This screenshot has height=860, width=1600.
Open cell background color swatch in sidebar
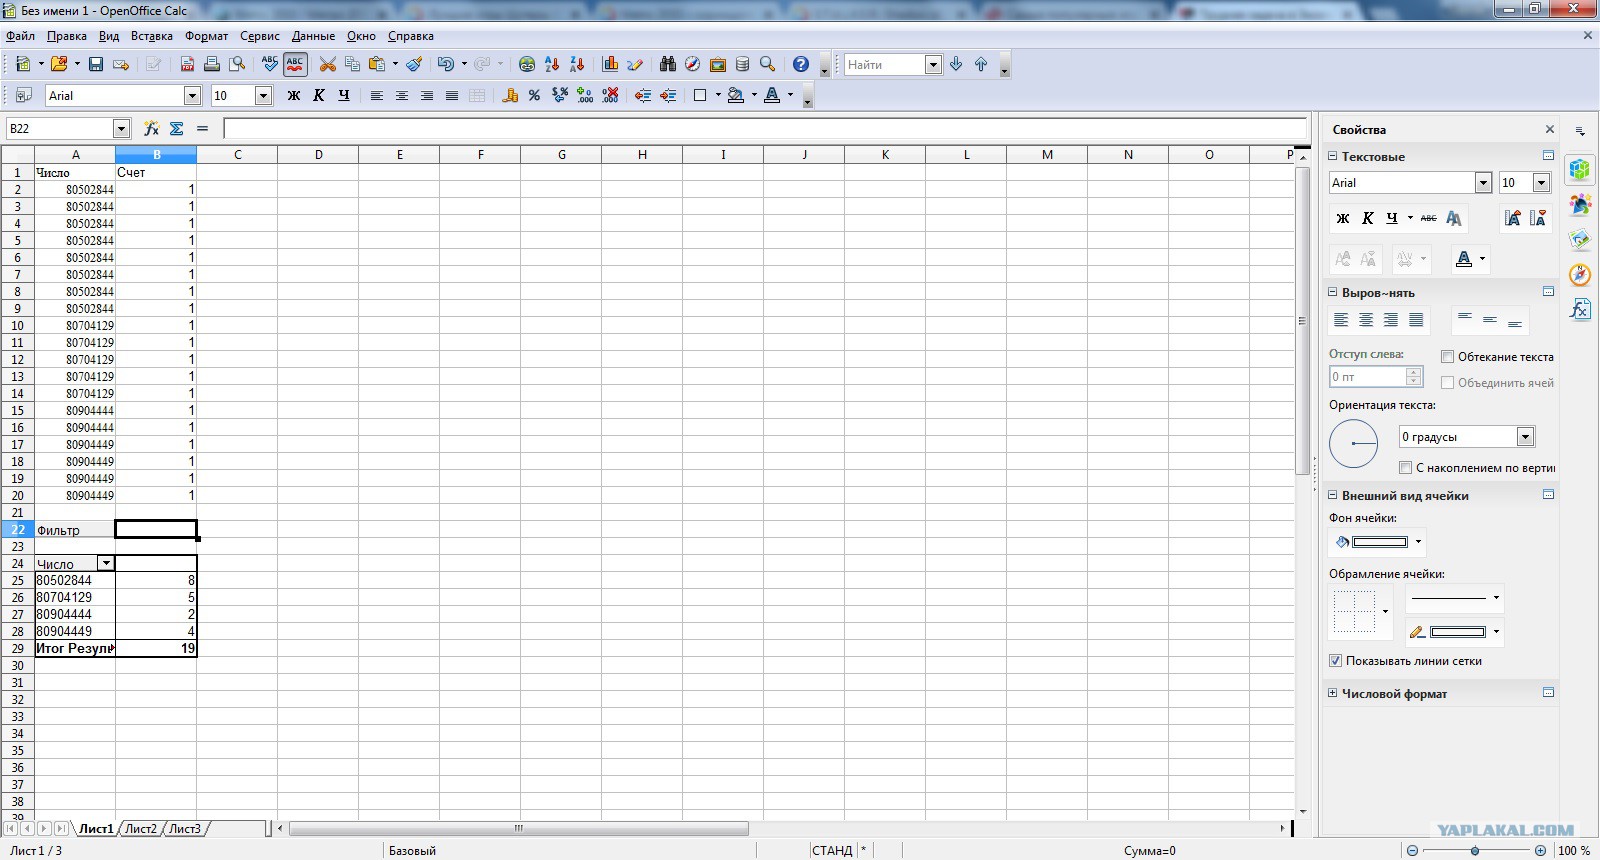click(x=1380, y=542)
